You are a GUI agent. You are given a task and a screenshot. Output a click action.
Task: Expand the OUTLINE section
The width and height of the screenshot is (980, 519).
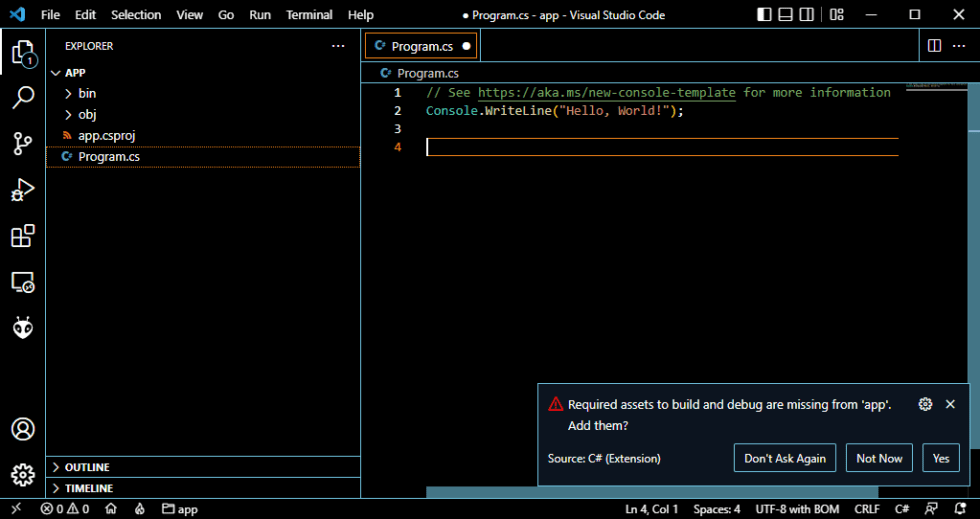pos(203,467)
